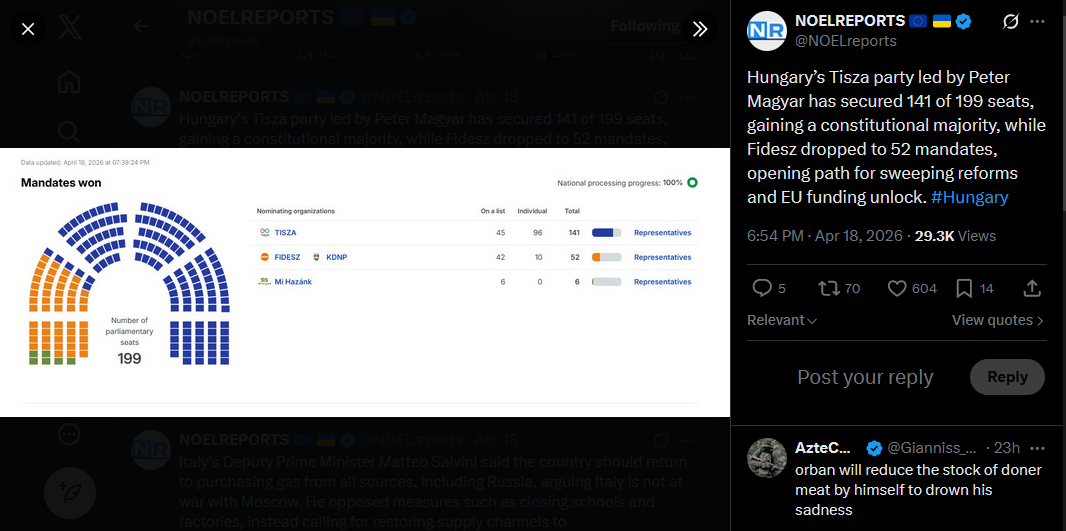Click the compose post feather button
The image size is (1066, 531).
(69, 491)
